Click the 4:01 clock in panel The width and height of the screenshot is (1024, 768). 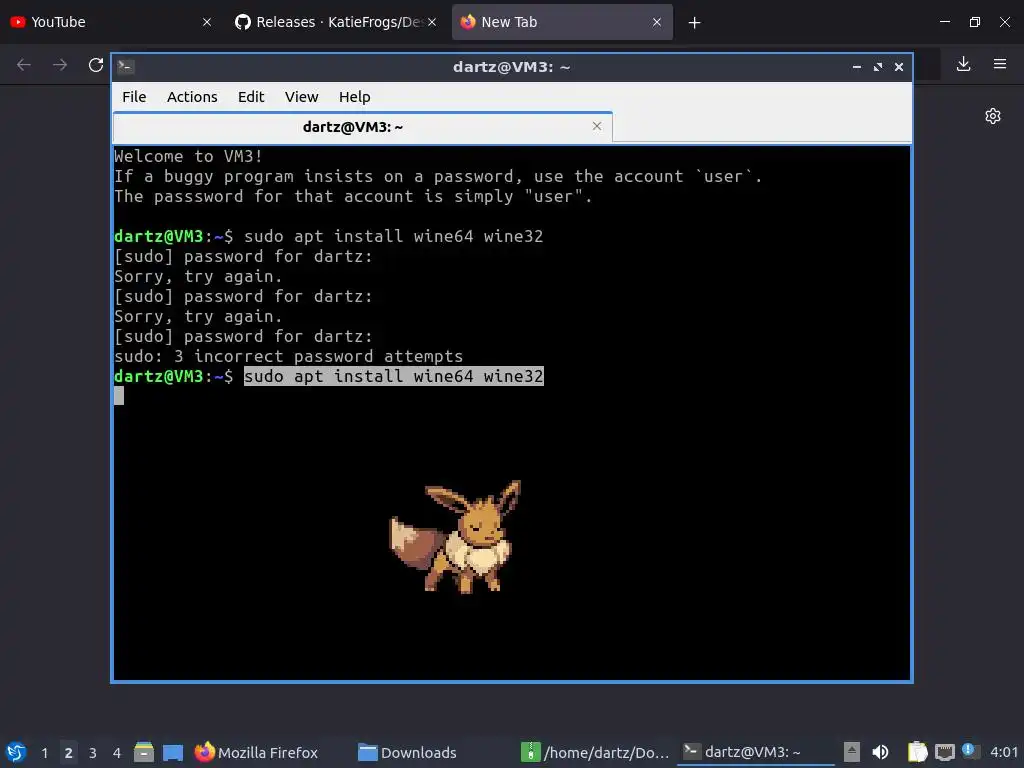pyautogui.click(x=1004, y=752)
